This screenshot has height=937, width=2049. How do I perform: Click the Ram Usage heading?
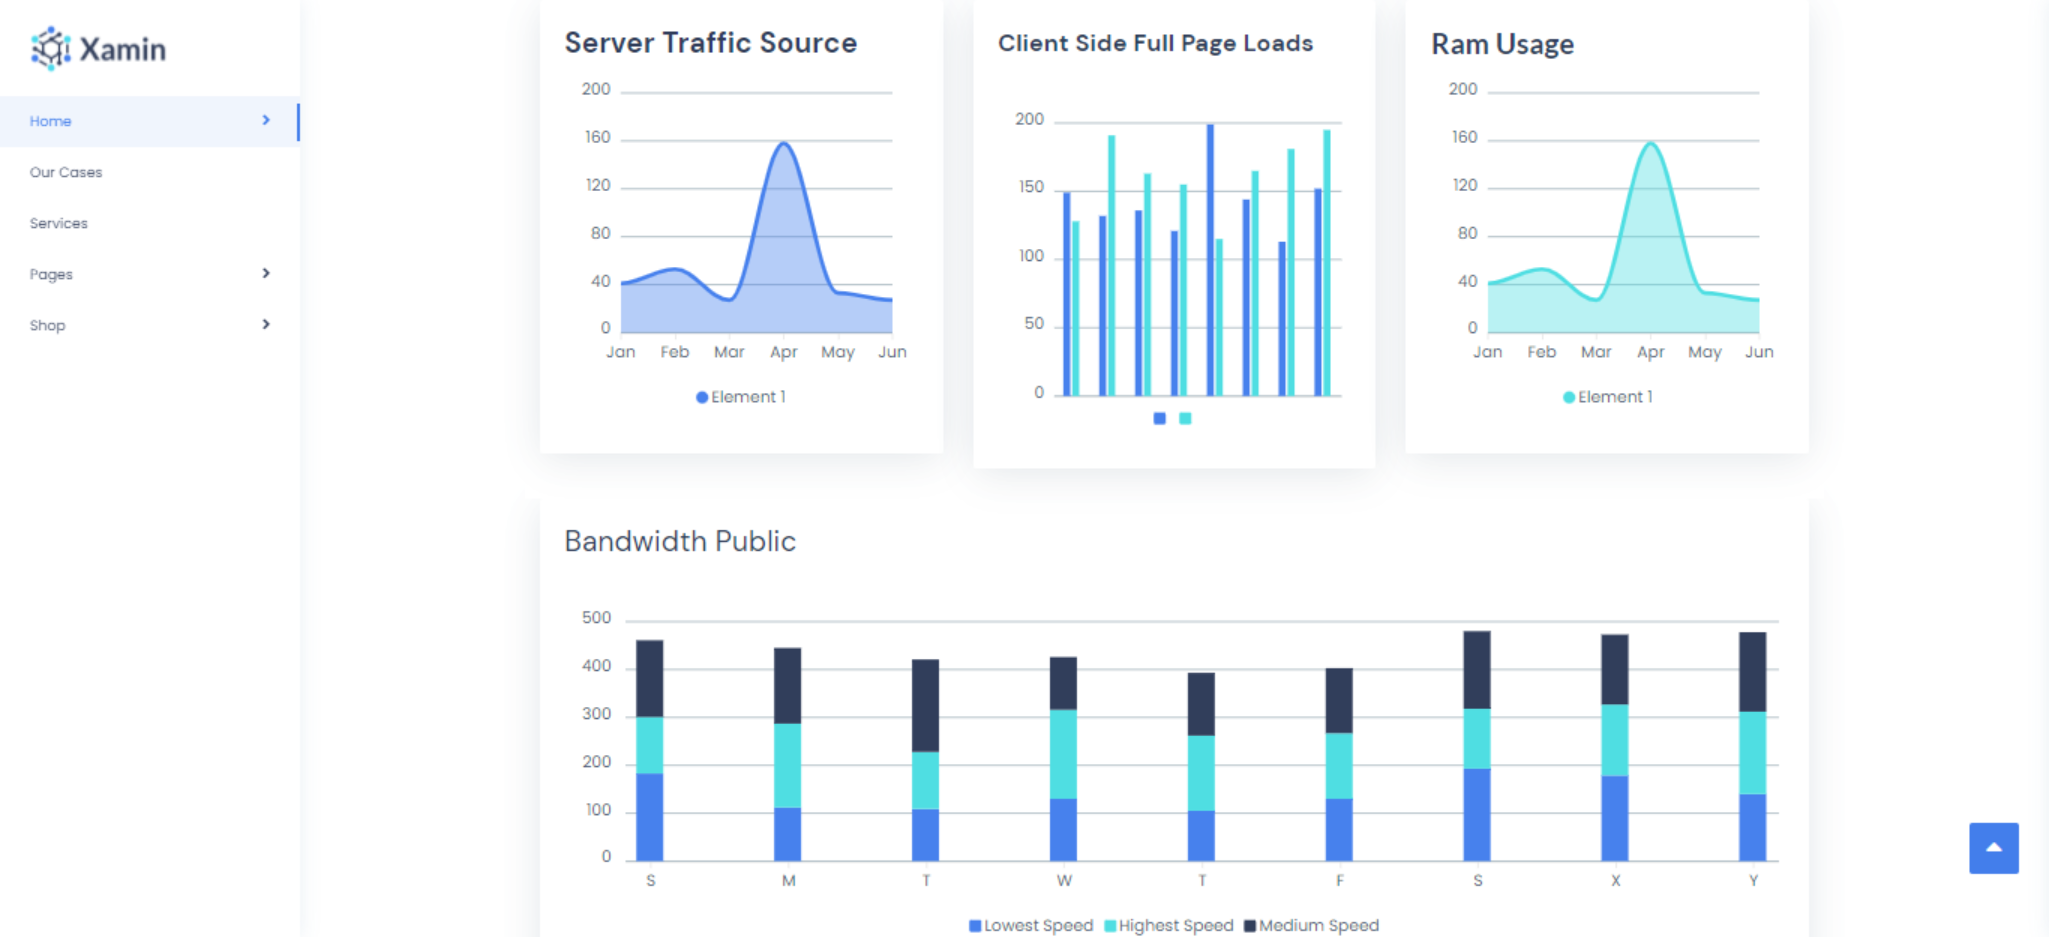pos(1502,44)
